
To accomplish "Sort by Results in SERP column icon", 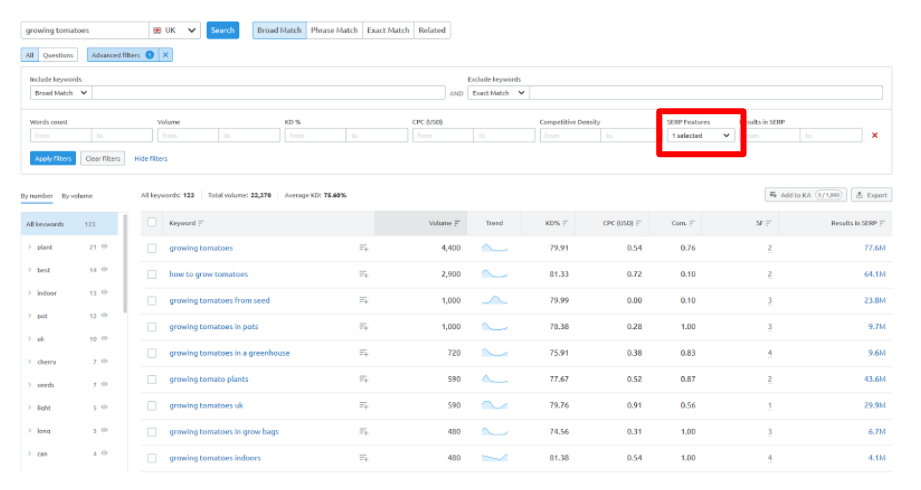I will pyautogui.click(x=882, y=223).
